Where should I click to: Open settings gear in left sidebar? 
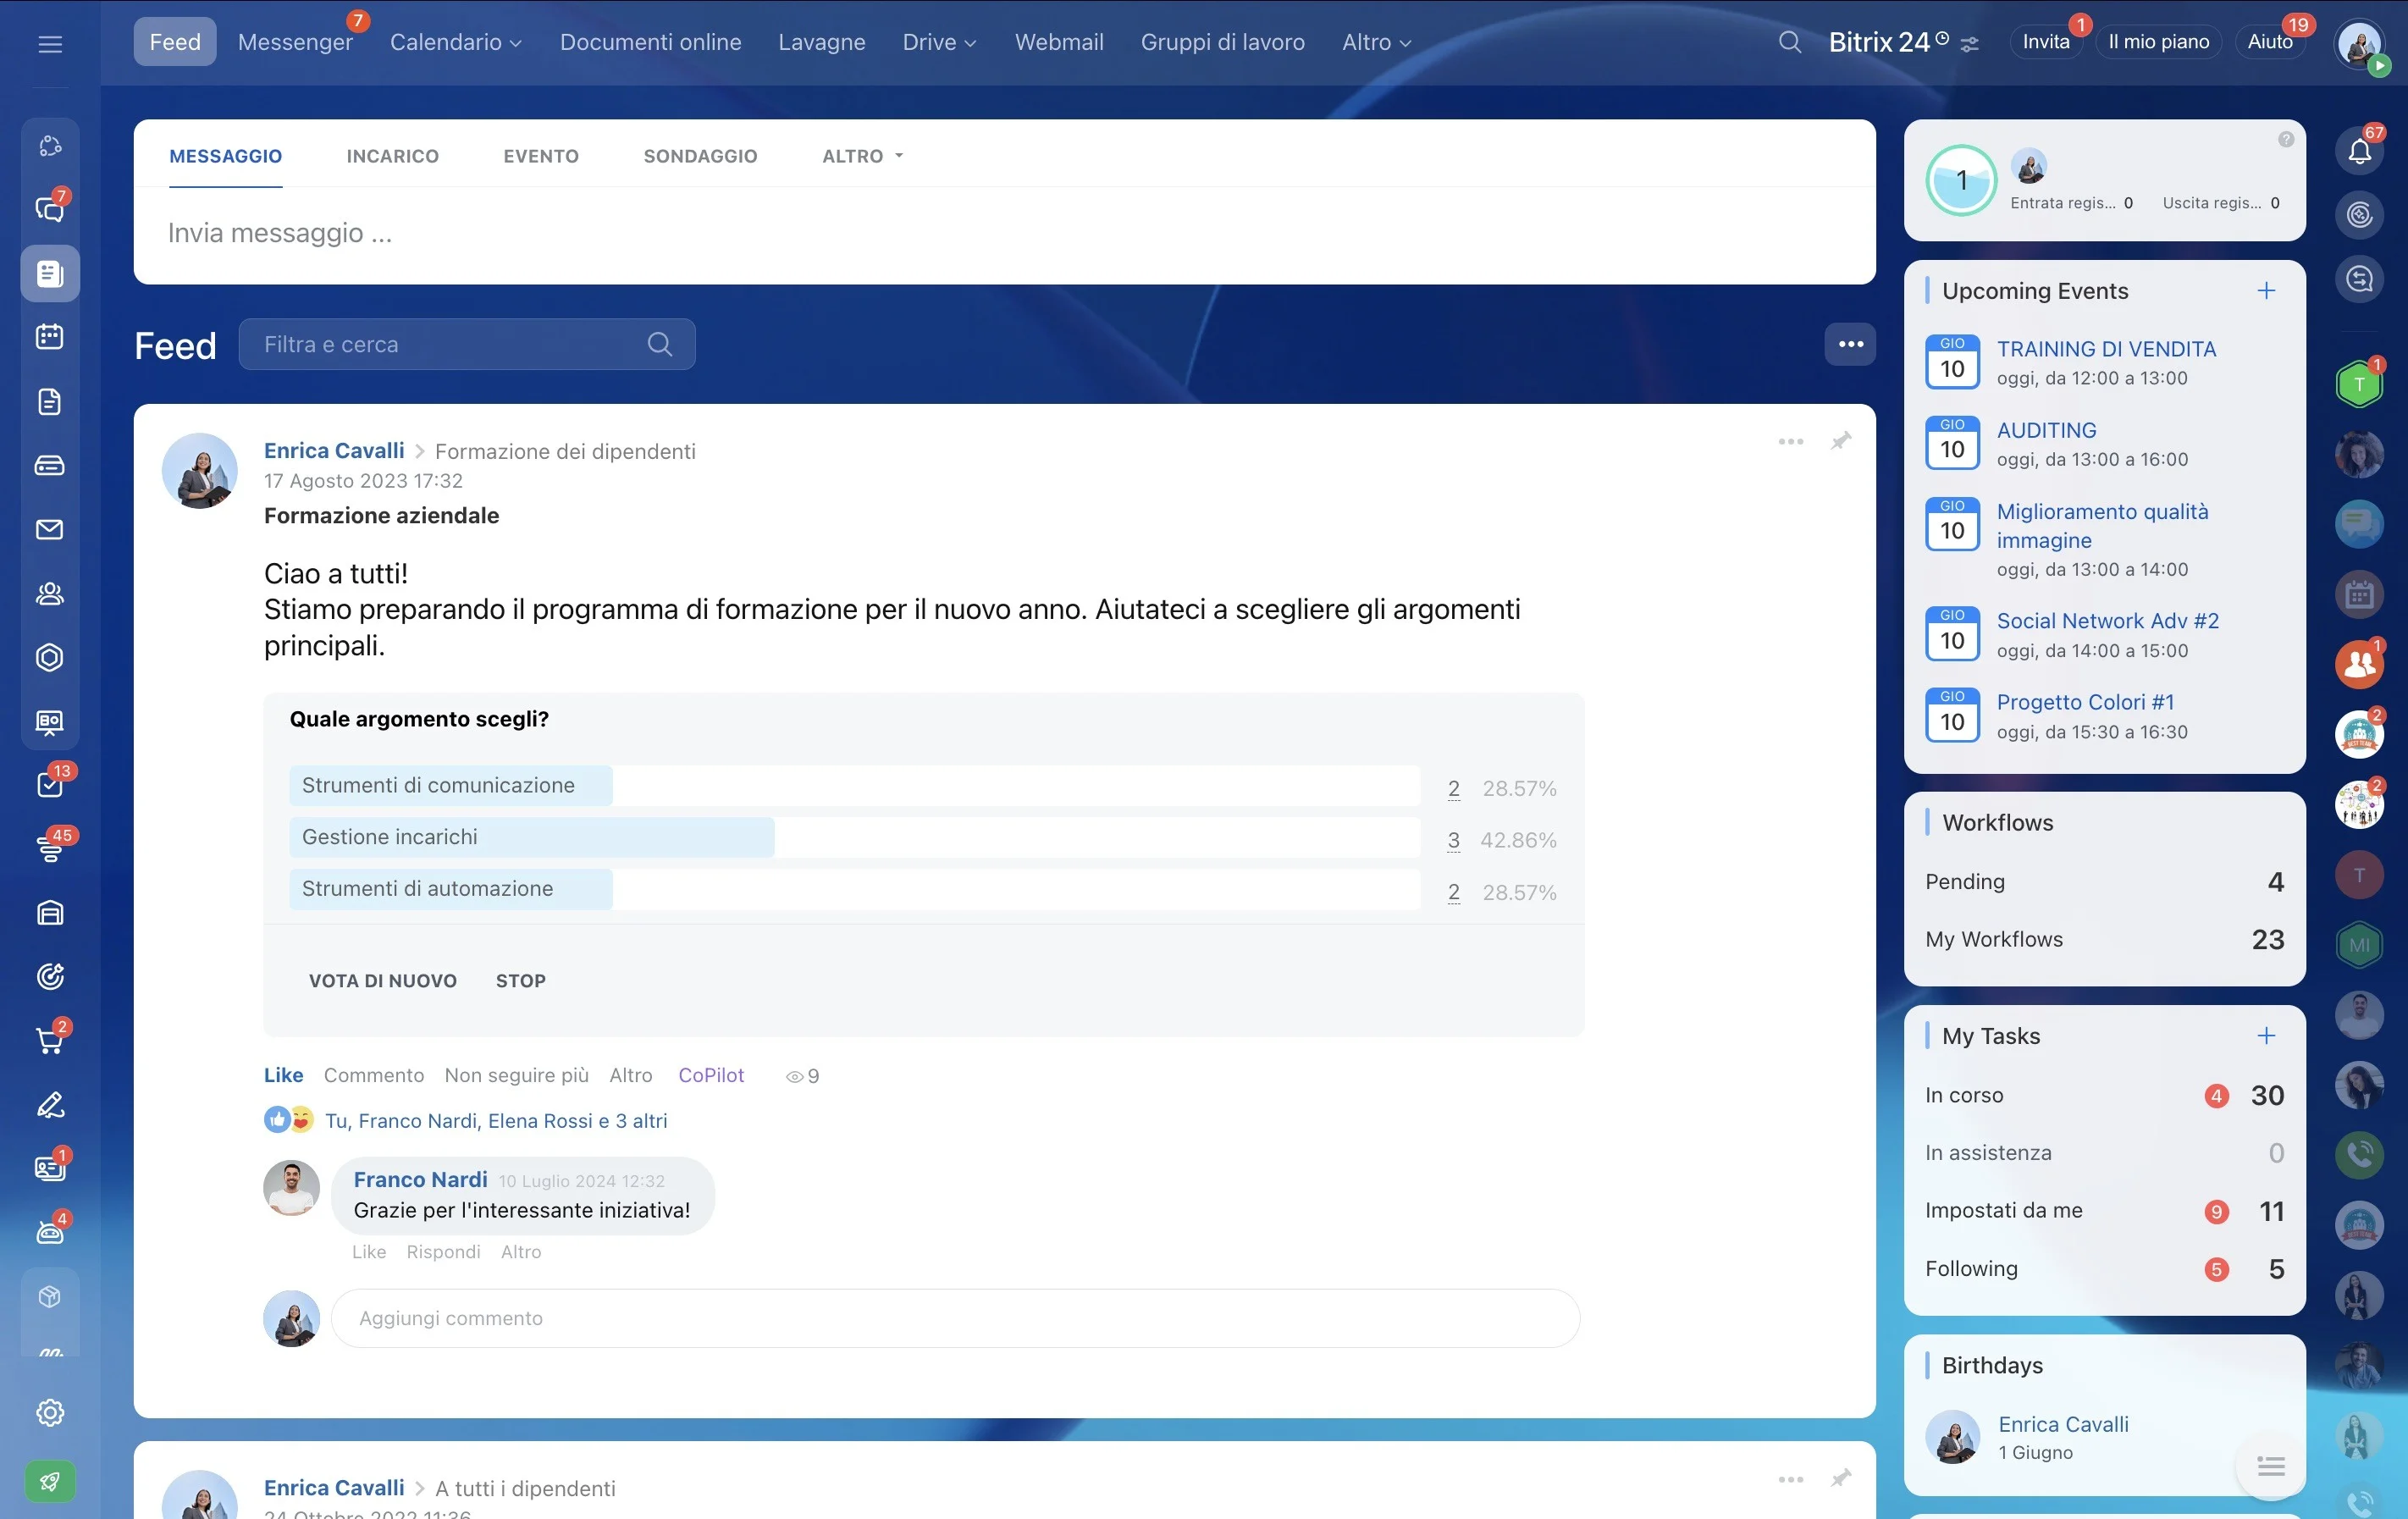pyautogui.click(x=50, y=1412)
